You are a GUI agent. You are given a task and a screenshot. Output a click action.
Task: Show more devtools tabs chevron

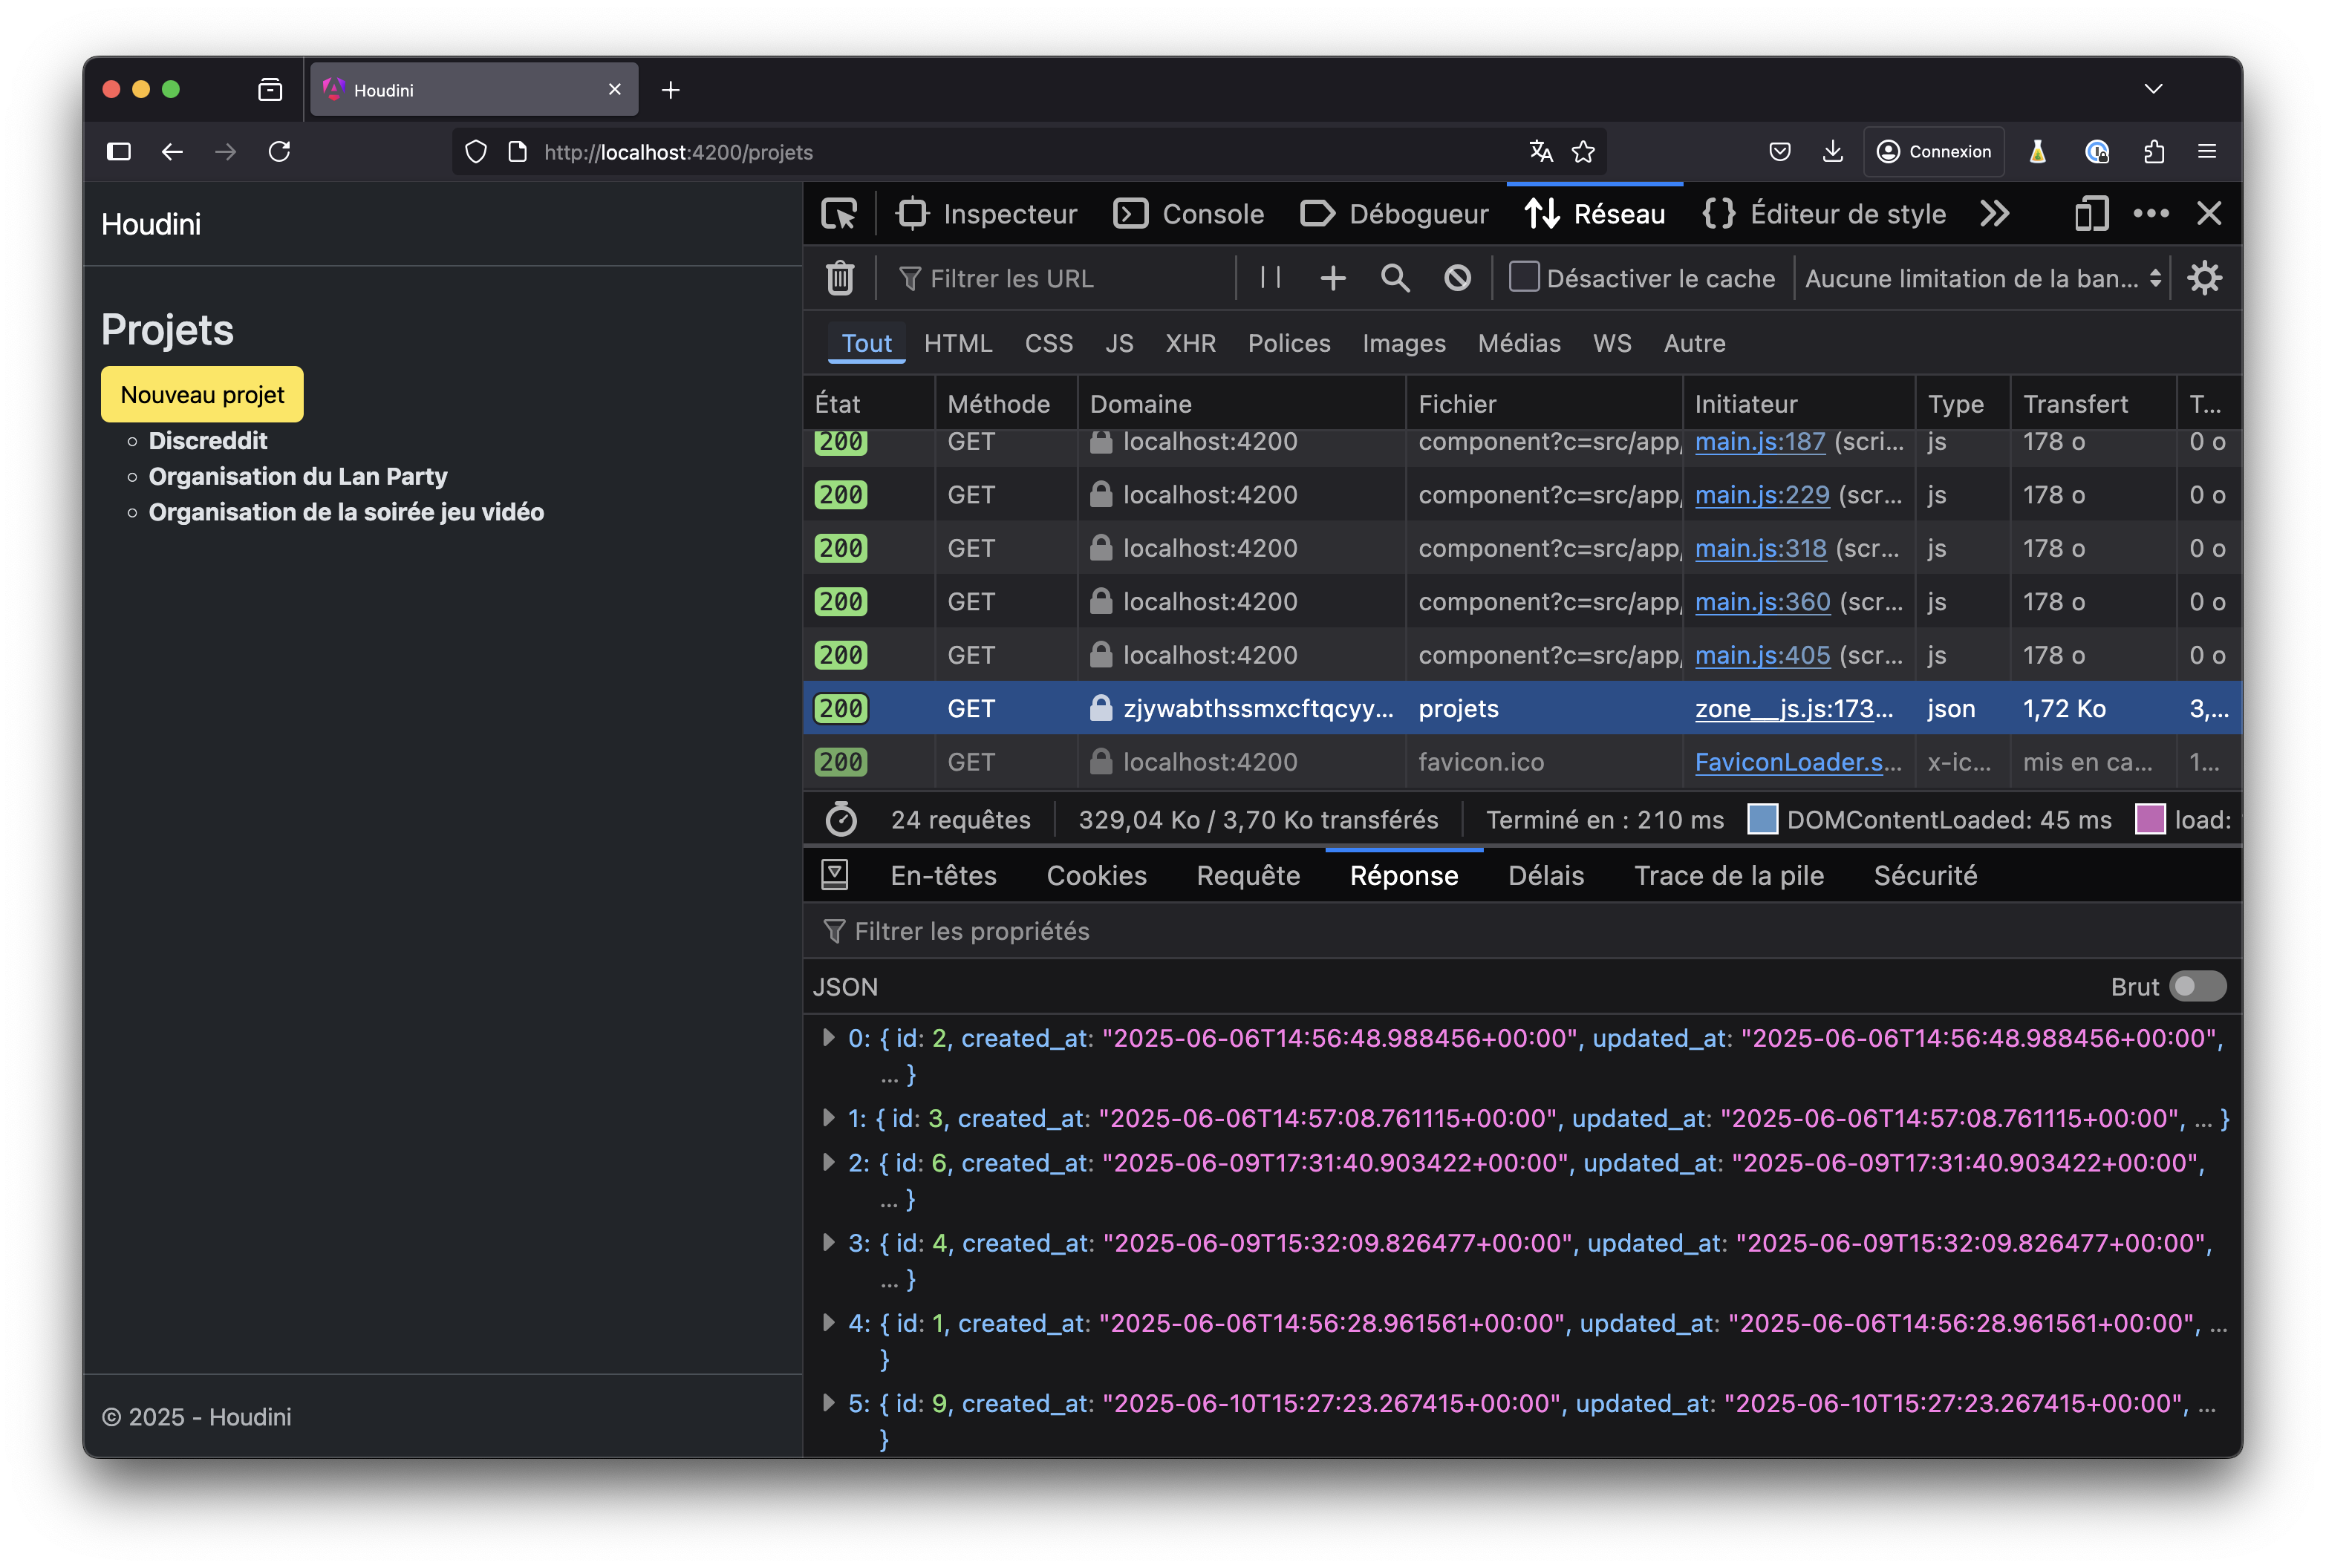click(1994, 214)
